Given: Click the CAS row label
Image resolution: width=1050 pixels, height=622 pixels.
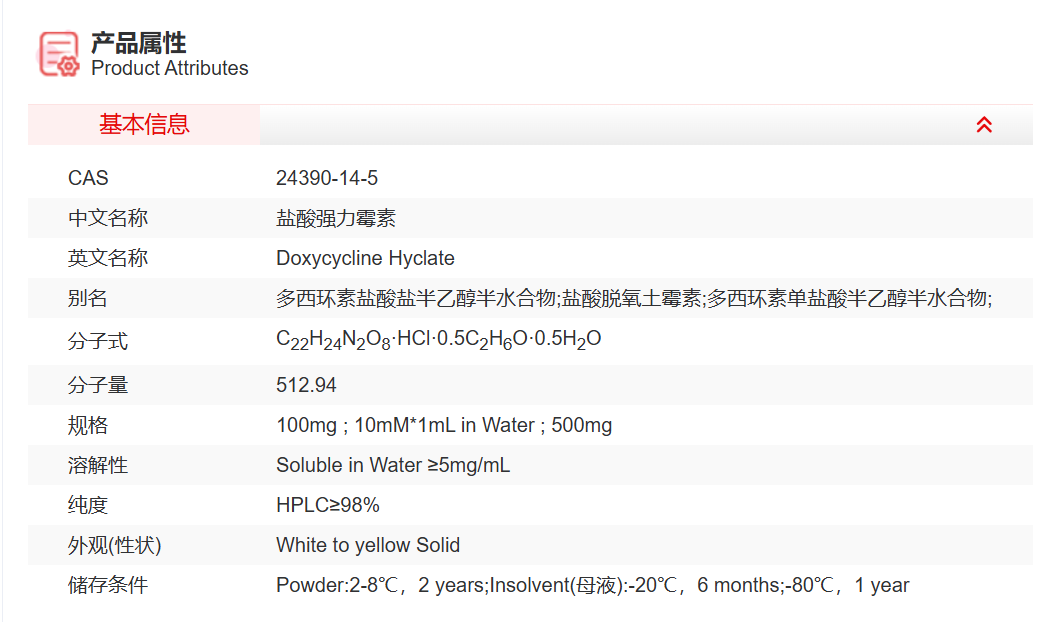Looking at the screenshot, I should click(x=88, y=179).
